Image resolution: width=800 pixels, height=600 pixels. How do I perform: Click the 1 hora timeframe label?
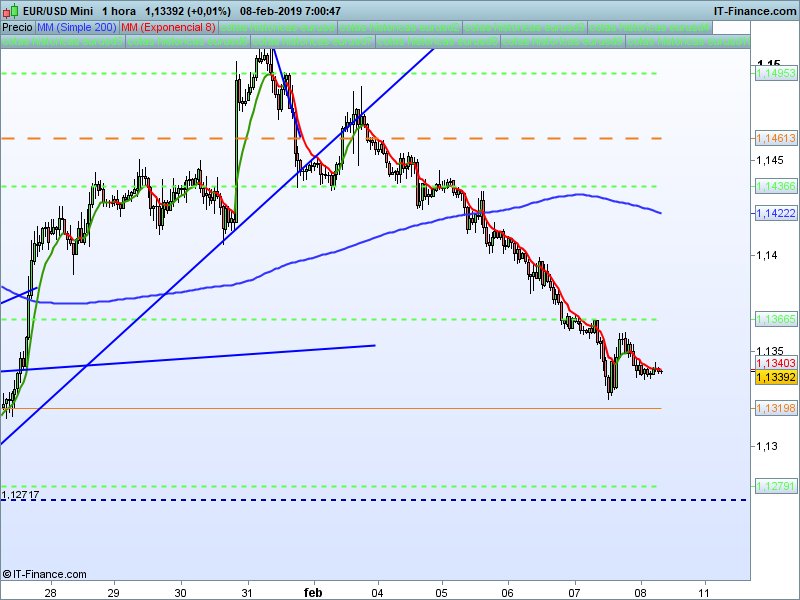[119, 11]
